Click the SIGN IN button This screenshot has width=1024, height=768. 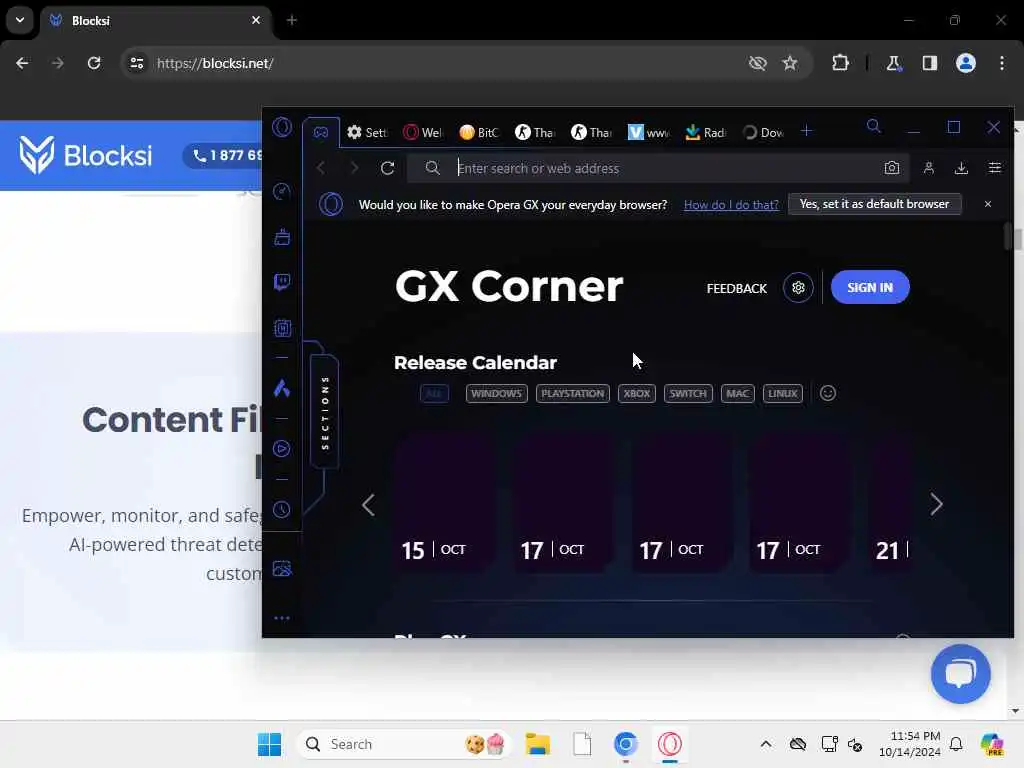tap(870, 287)
